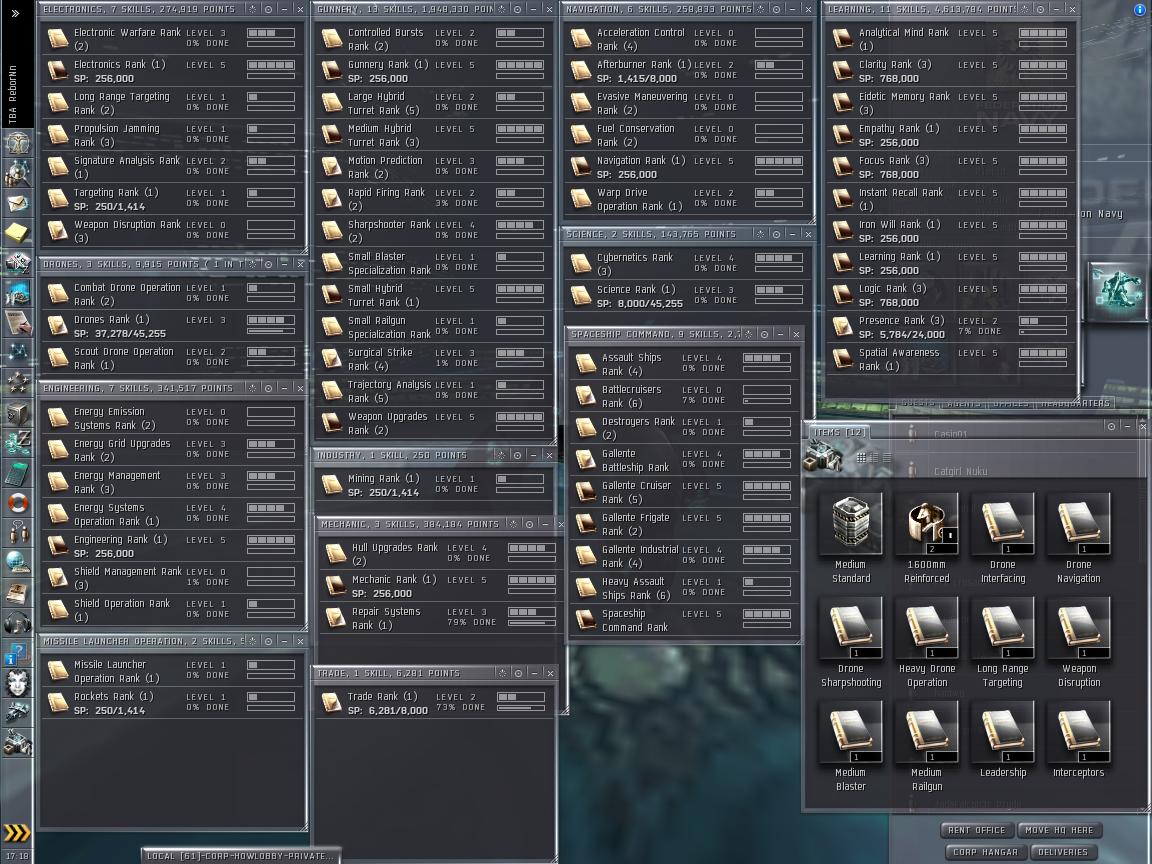Click Drones Rank SP 37,278/45,255 row
Viewport: 1152px width, 864px height.
[x=172, y=326]
